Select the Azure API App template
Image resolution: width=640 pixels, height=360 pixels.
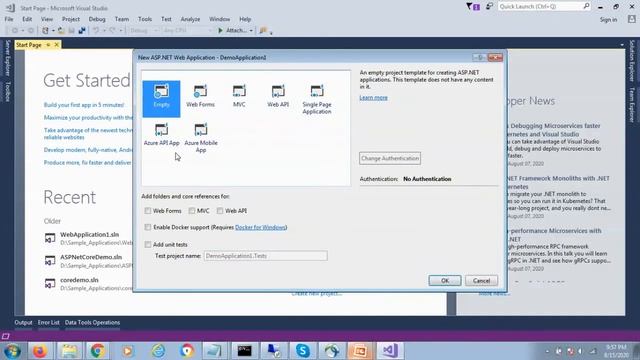click(161, 135)
